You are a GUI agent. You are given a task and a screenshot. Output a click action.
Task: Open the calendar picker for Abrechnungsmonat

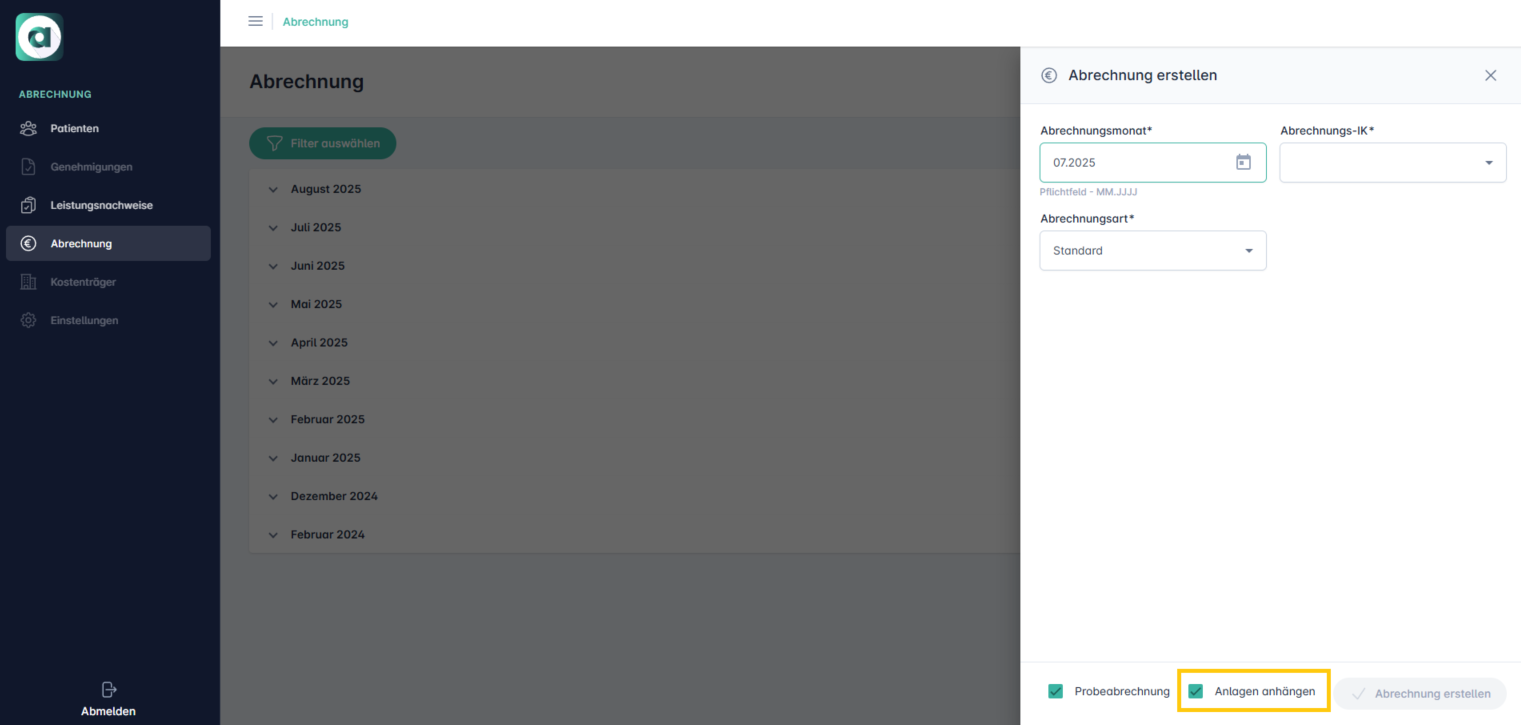coord(1243,162)
